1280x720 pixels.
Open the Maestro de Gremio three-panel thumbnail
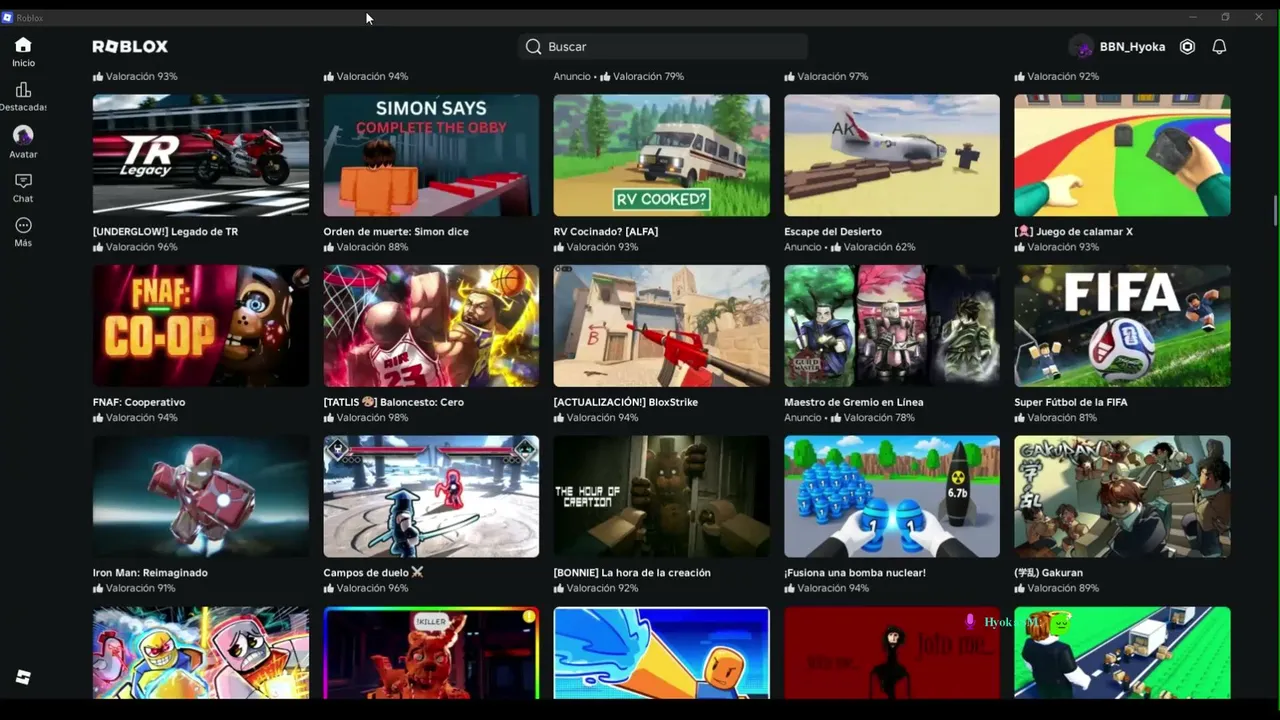tap(892, 326)
